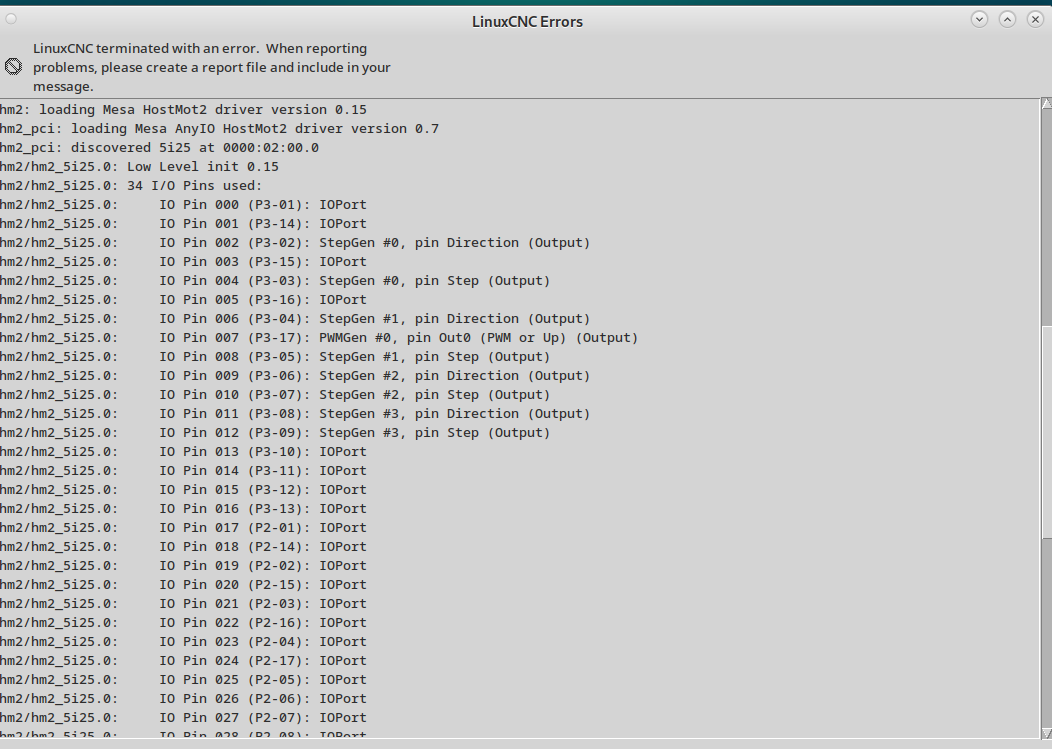Image resolution: width=1052 pixels, height=749 pixels.
Task: Click the IO Pin 019 (P2-02) line
Action: click(x=183, y=566)
